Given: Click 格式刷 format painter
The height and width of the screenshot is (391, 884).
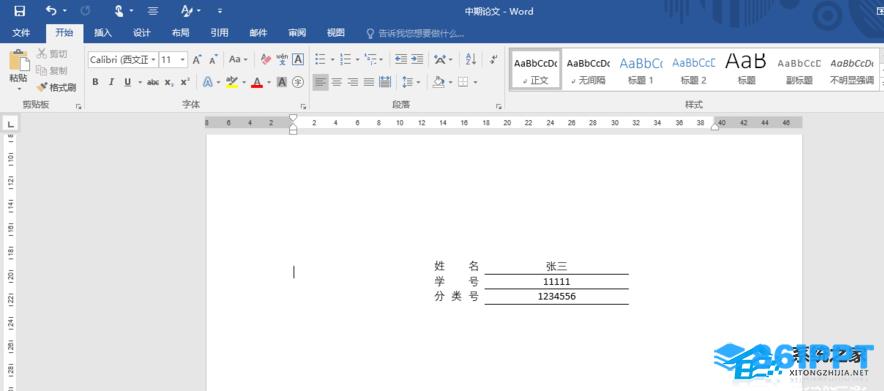Looking at the screenshot, I should tap(56, 87).
